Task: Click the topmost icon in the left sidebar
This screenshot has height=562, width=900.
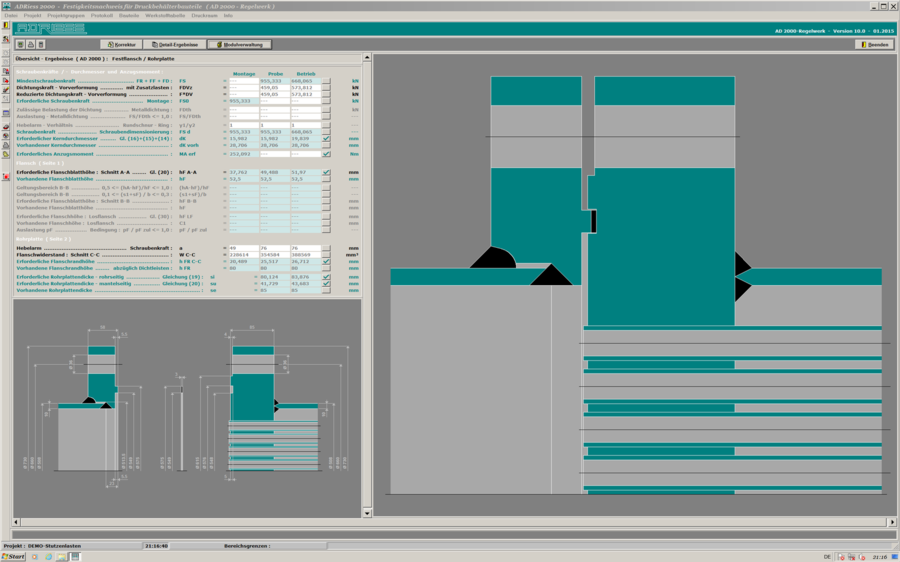Action: [x=6, y=27]
